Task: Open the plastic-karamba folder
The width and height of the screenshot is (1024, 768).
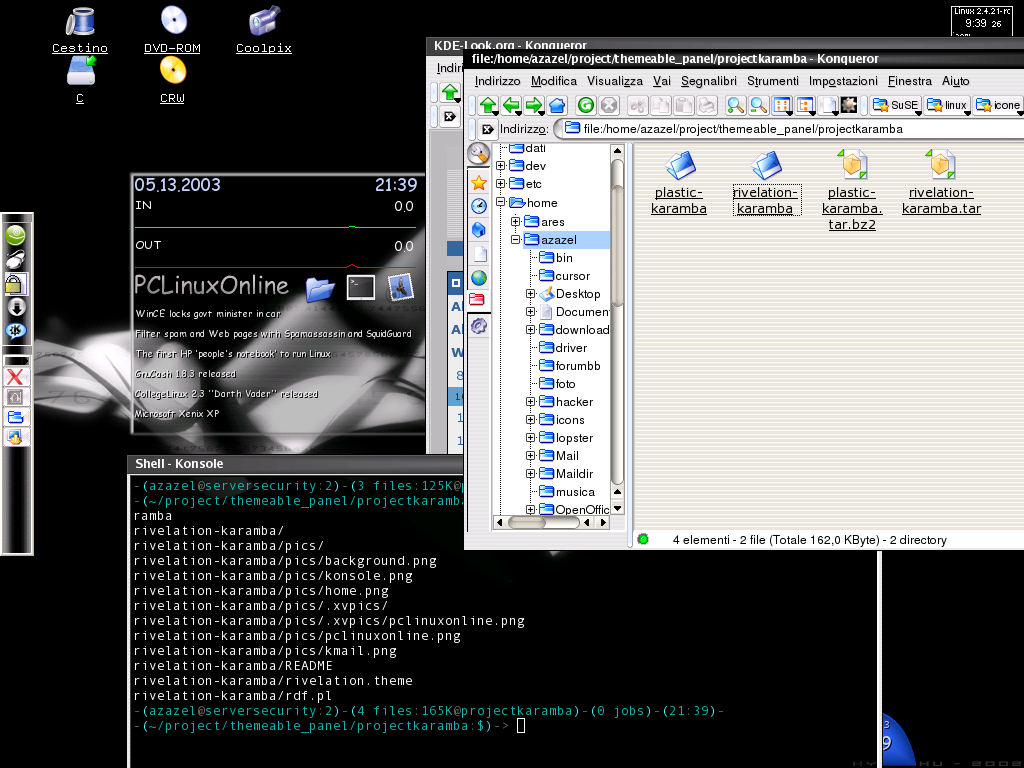Action: click(x=679, y=183)
